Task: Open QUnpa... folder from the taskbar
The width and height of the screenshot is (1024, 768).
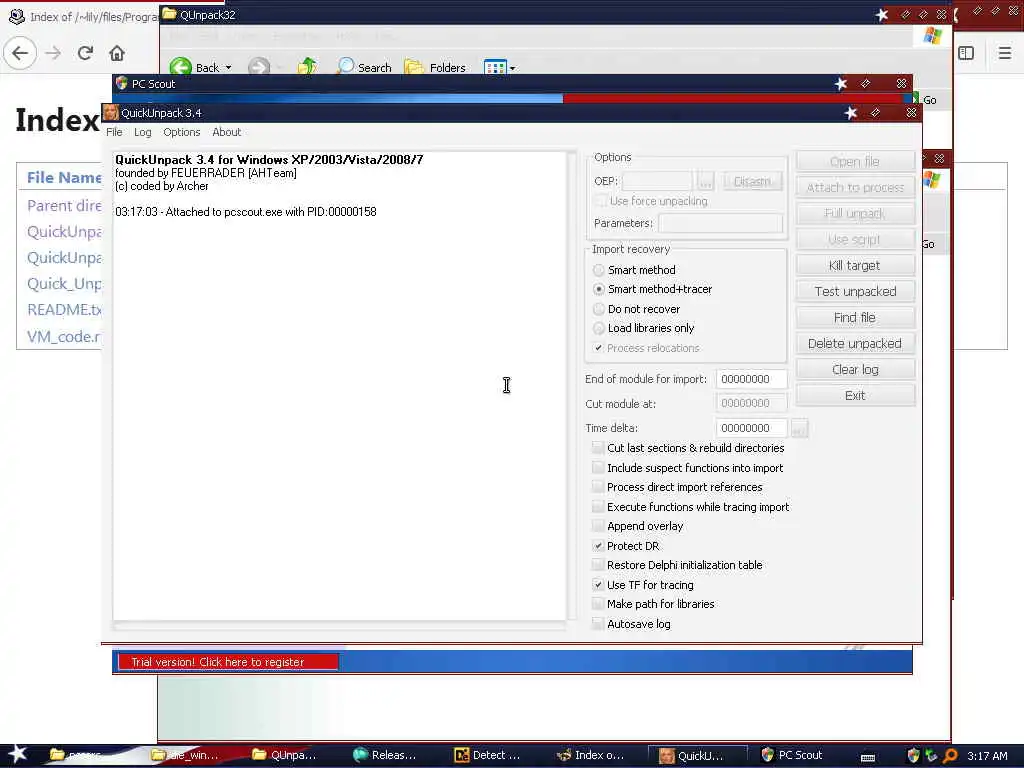Action: 285,755
